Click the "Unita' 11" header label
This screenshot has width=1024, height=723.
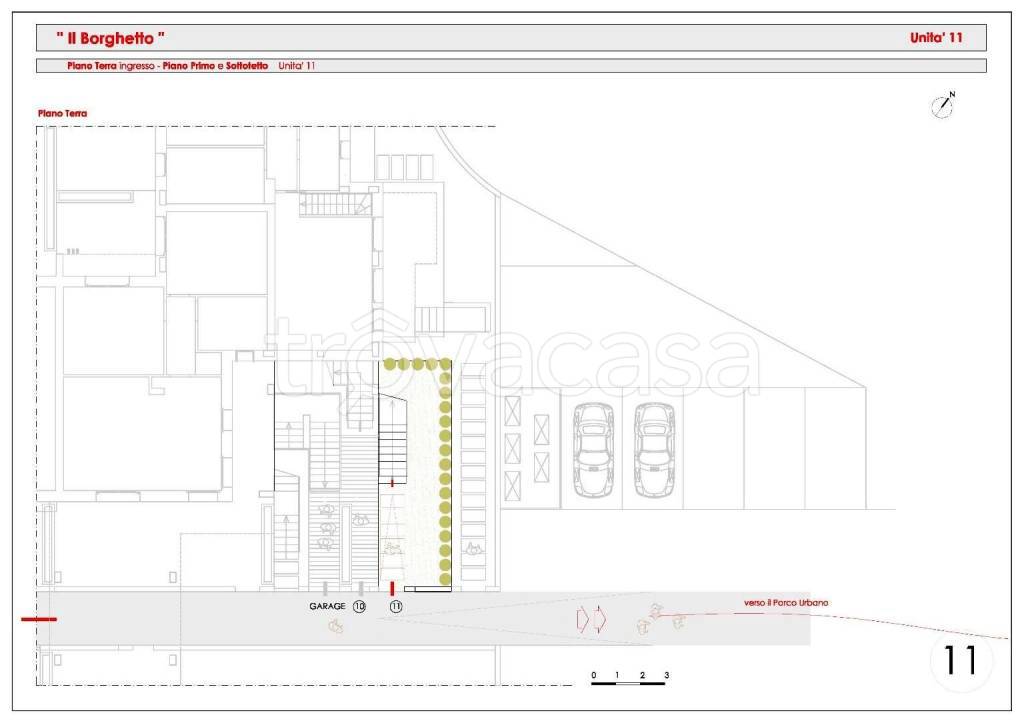coord(936,39)
